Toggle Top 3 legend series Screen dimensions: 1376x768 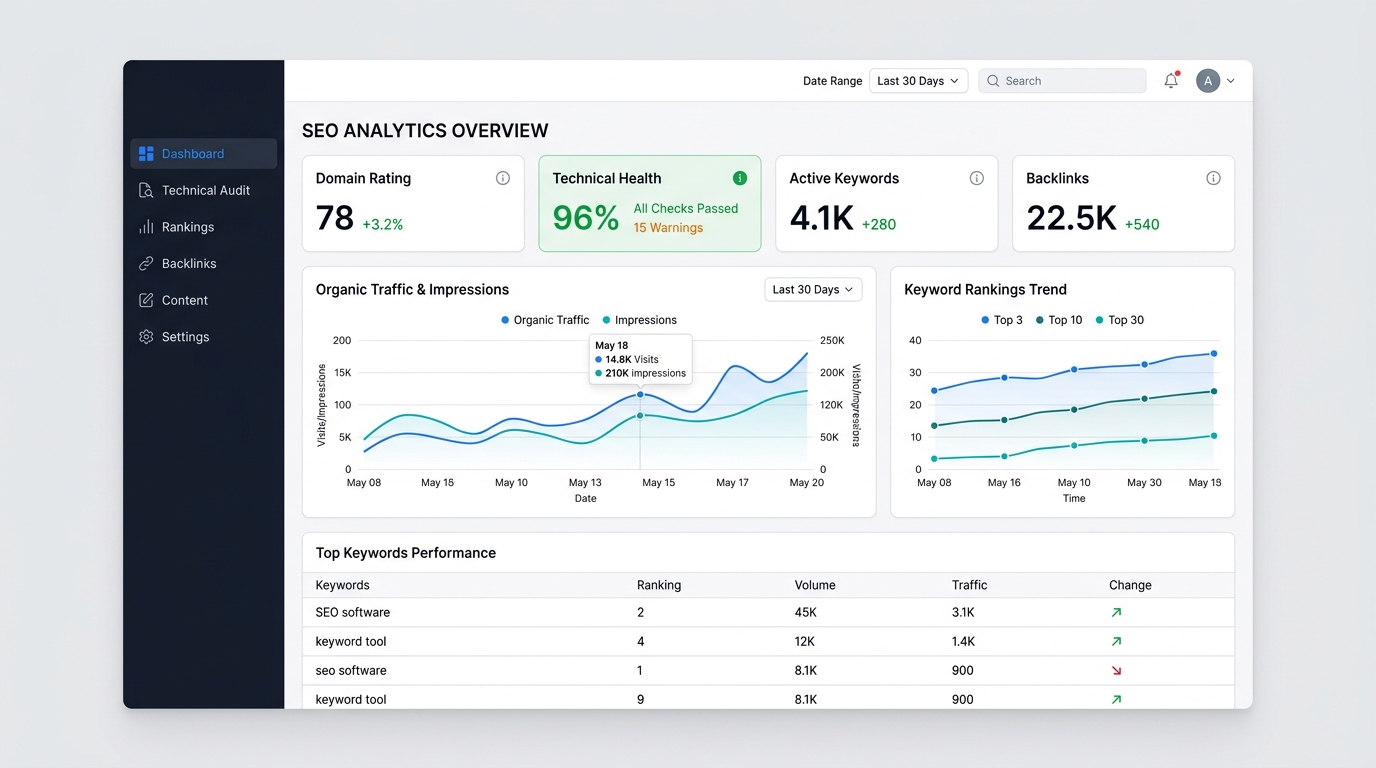(x=1002, y=320)
